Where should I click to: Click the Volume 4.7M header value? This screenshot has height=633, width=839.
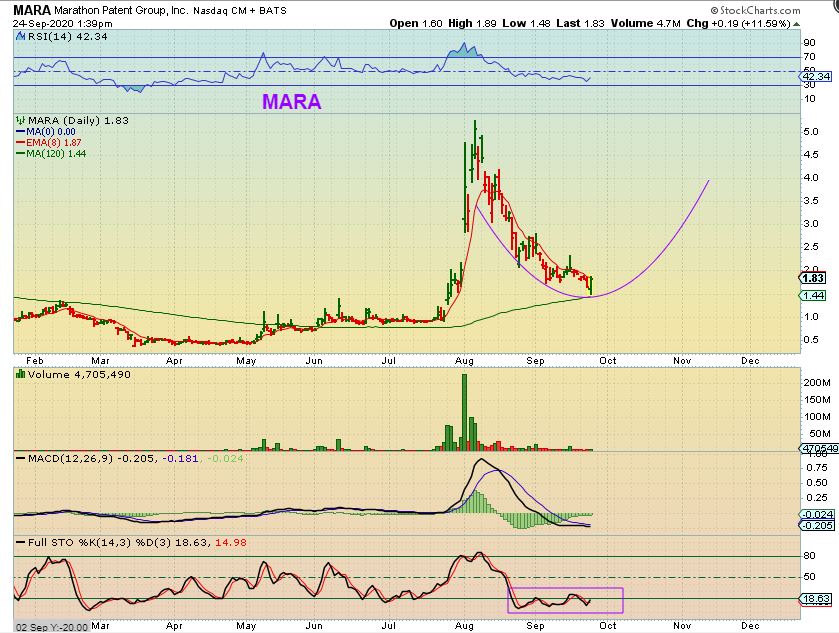[646, 24]
